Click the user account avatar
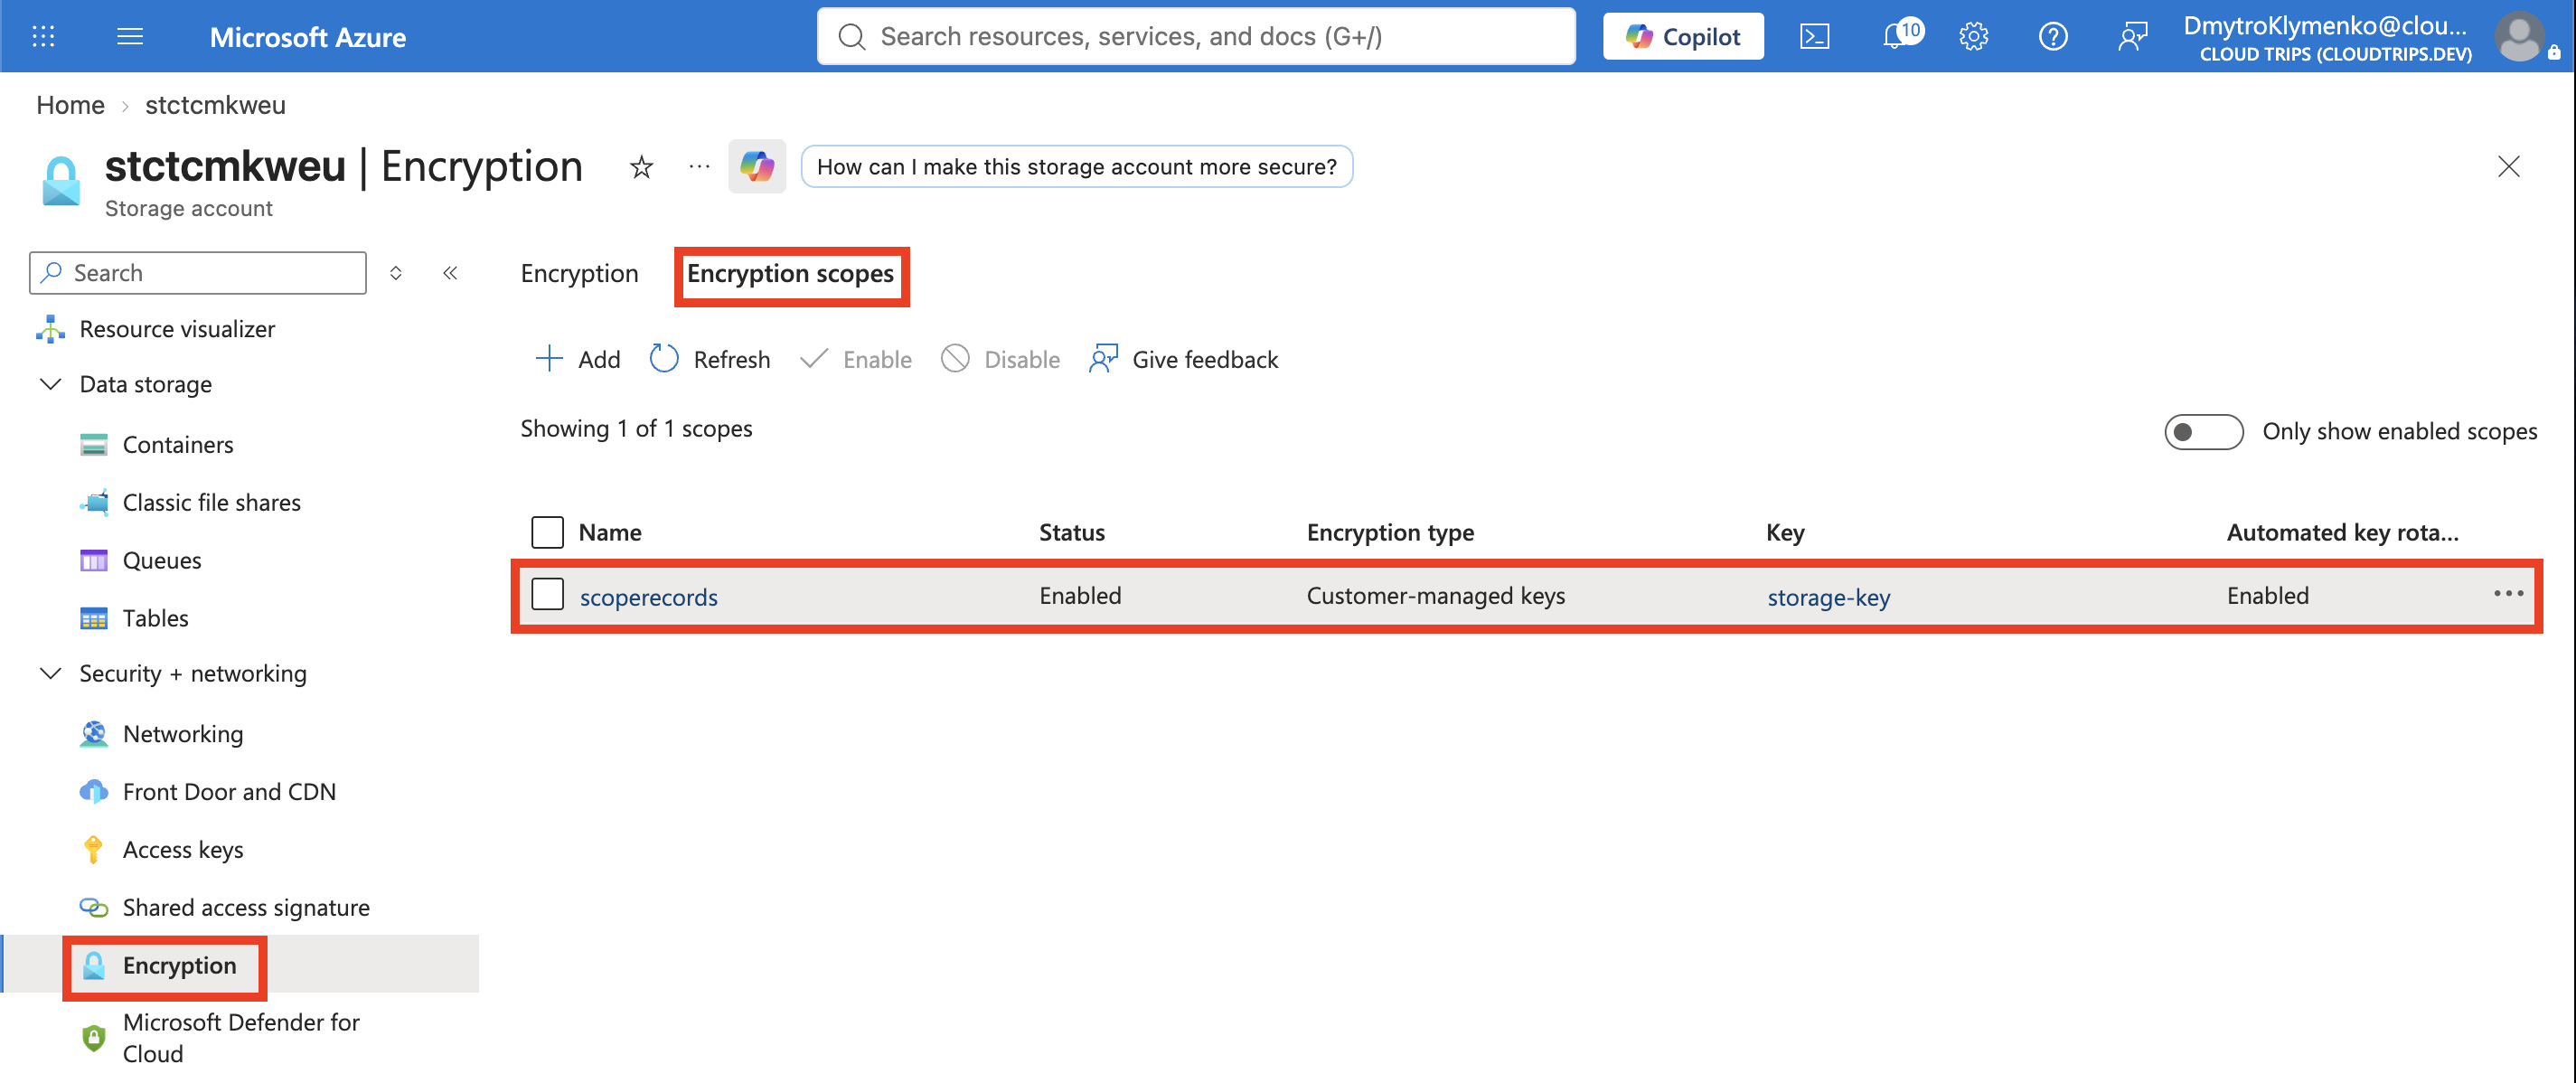Image resolution: width=2576 pixels, height=1083 pixels. [2520, 37]
